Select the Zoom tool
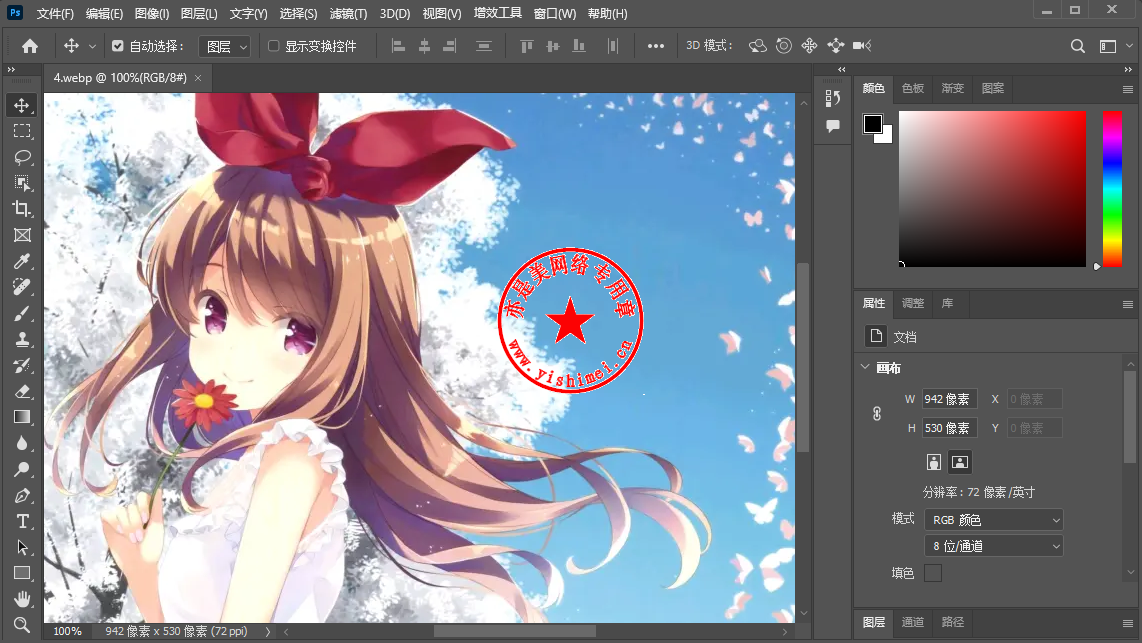Viewport: 1142px width, 643px height. [22, 625]
